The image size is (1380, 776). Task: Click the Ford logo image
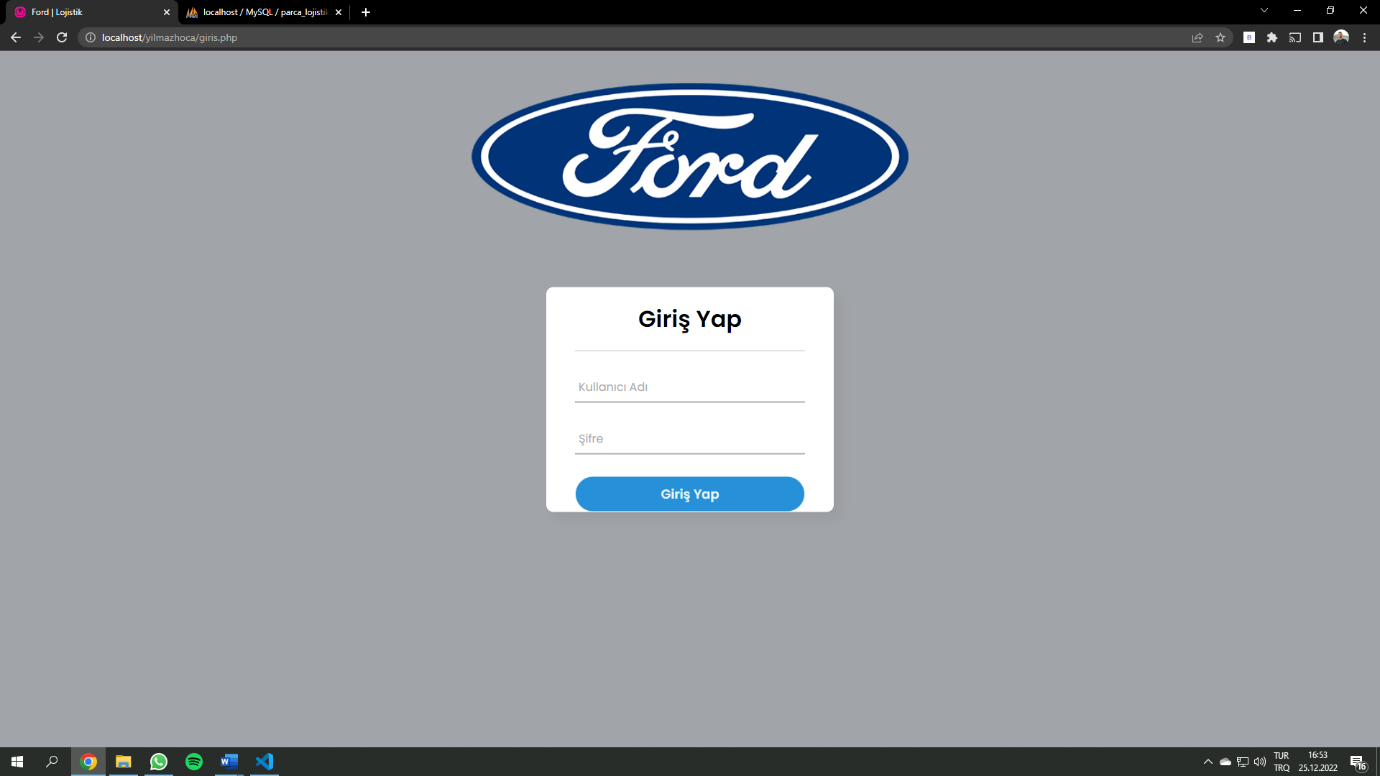coord(689,157)
